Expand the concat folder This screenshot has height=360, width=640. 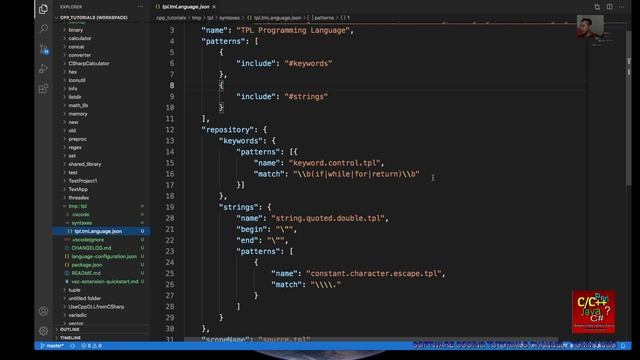point(76,47)
